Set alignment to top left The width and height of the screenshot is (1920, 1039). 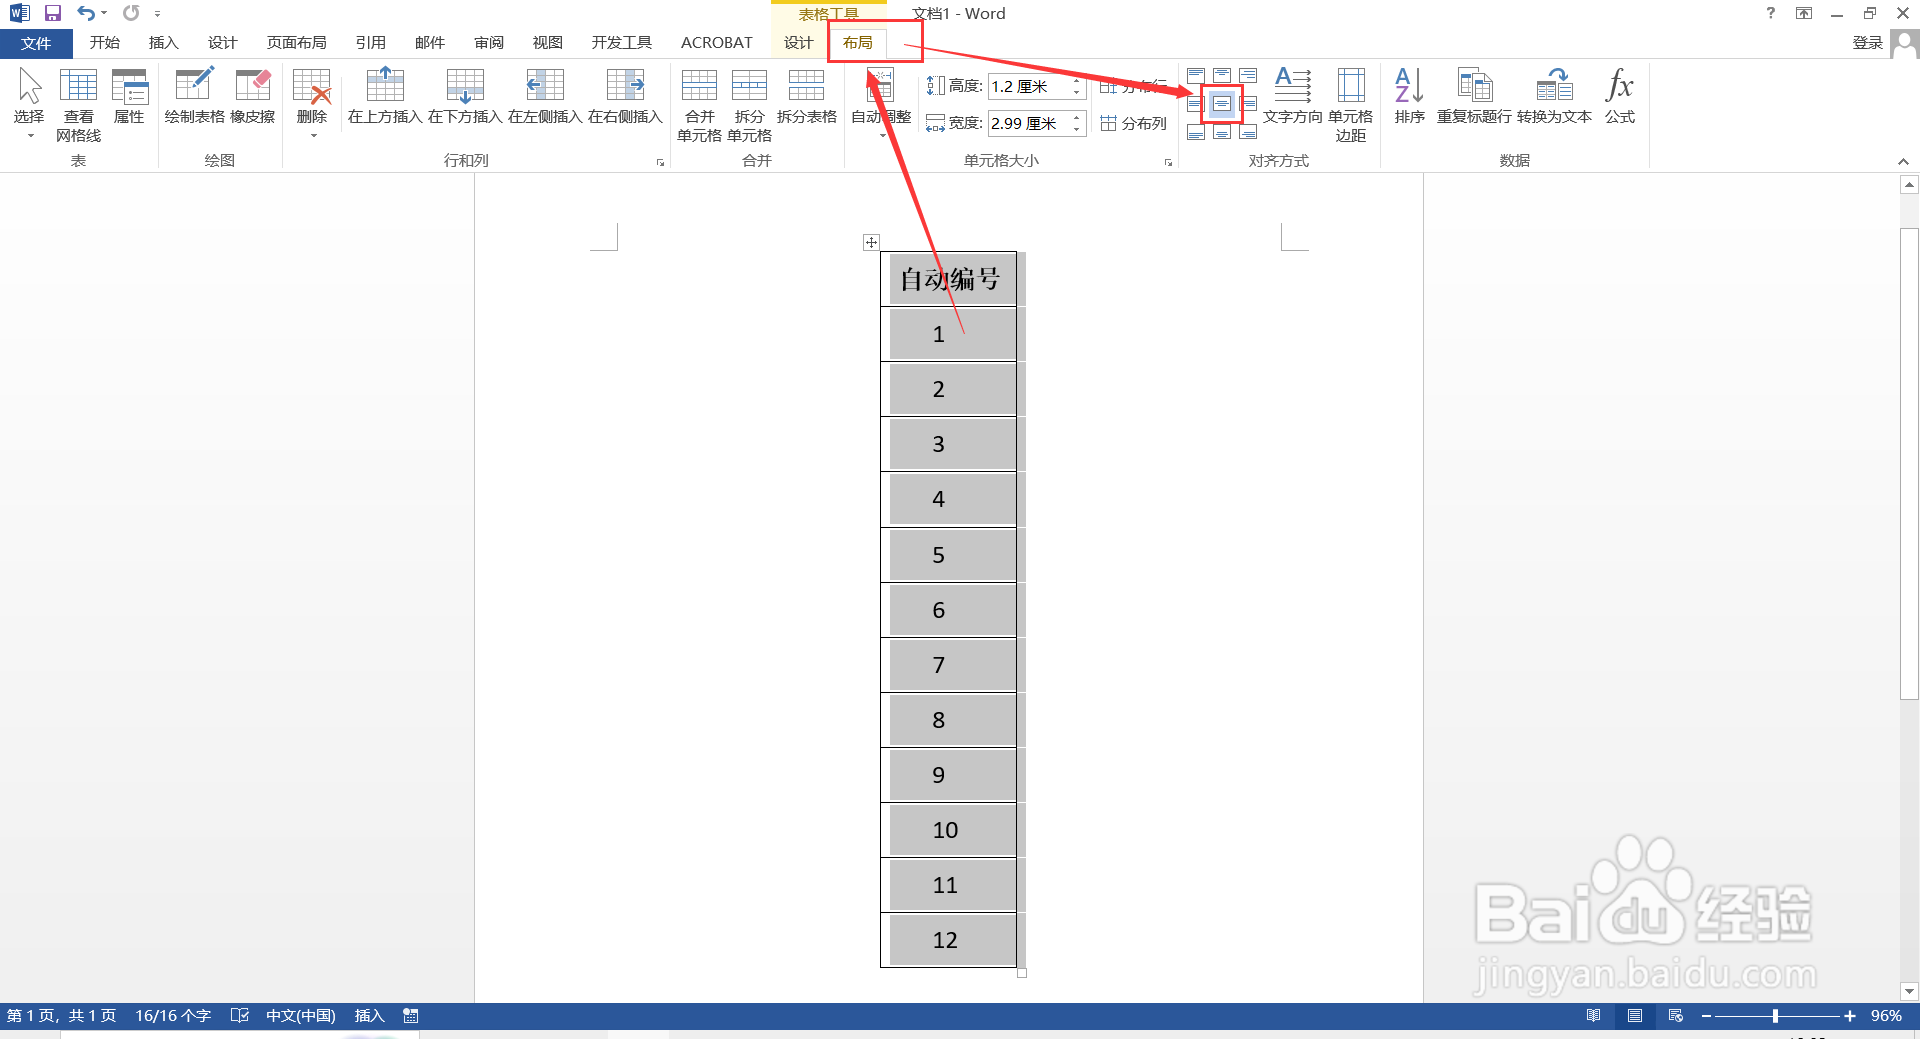tap(1196, 75)
